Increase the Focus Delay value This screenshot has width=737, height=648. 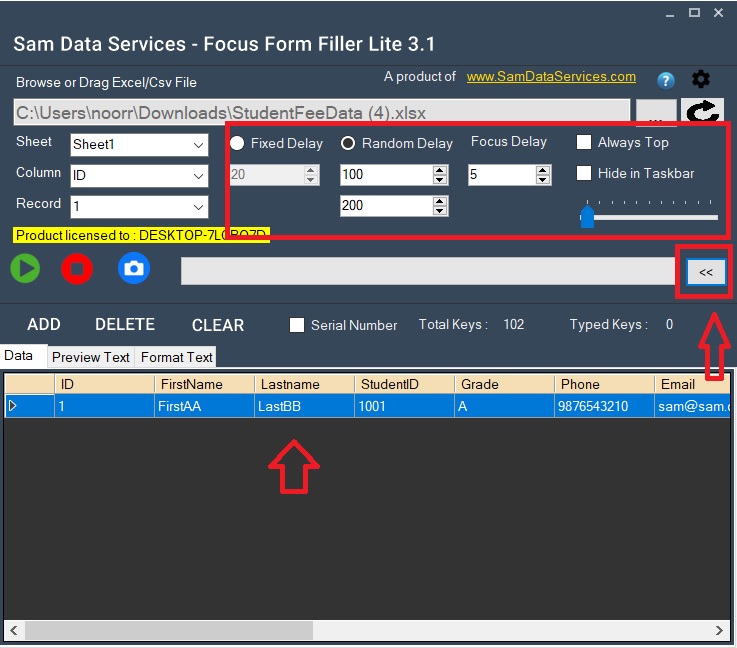tap(542, 170)
